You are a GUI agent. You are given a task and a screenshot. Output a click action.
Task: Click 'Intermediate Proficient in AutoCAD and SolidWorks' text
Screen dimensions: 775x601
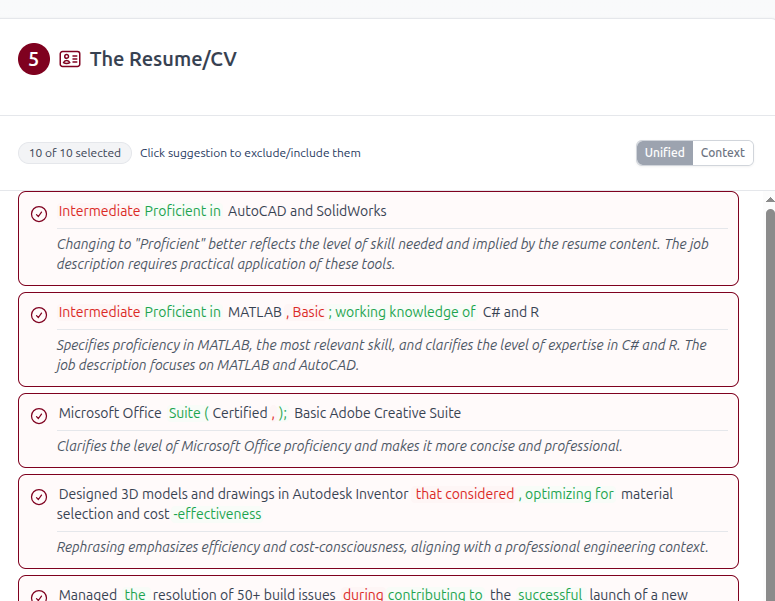coord(222,211)
